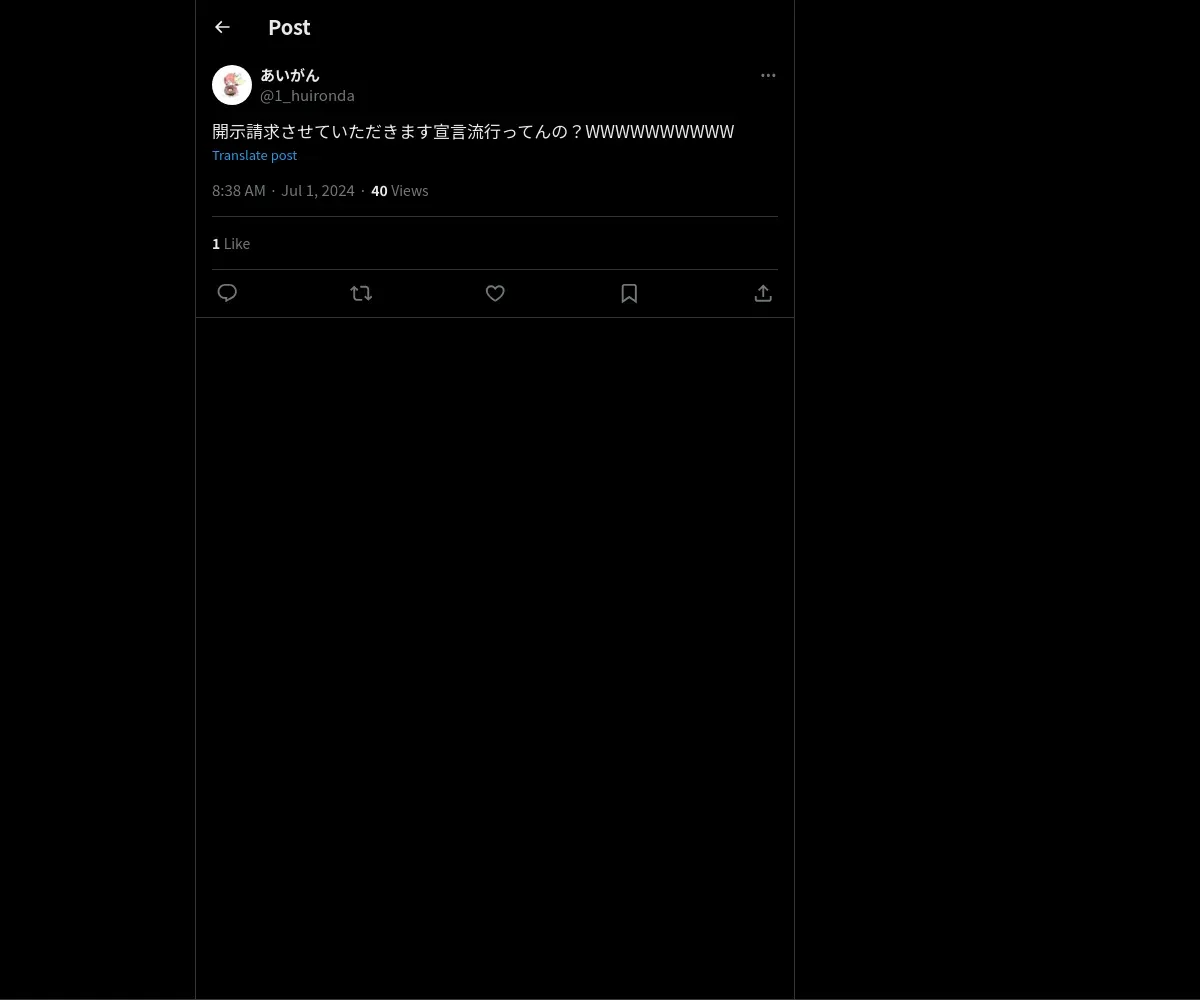Go back using the arrow icon
Image resolution: width=1200 pixels, height=1000 pixels.
[x=222, y=27]
